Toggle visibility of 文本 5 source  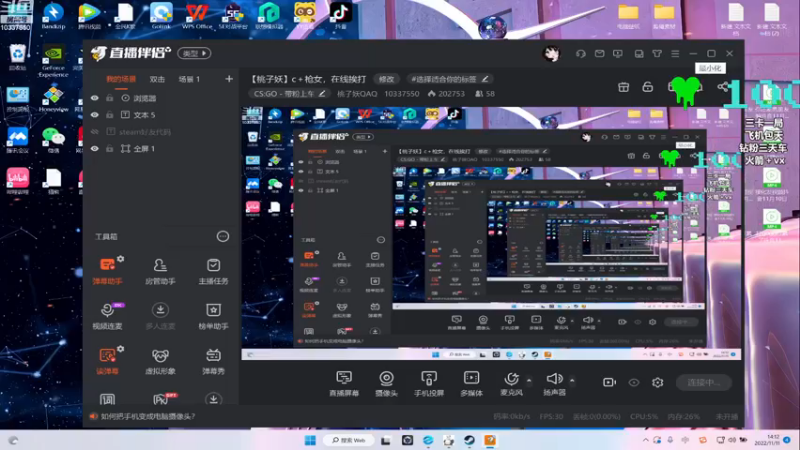95,115
